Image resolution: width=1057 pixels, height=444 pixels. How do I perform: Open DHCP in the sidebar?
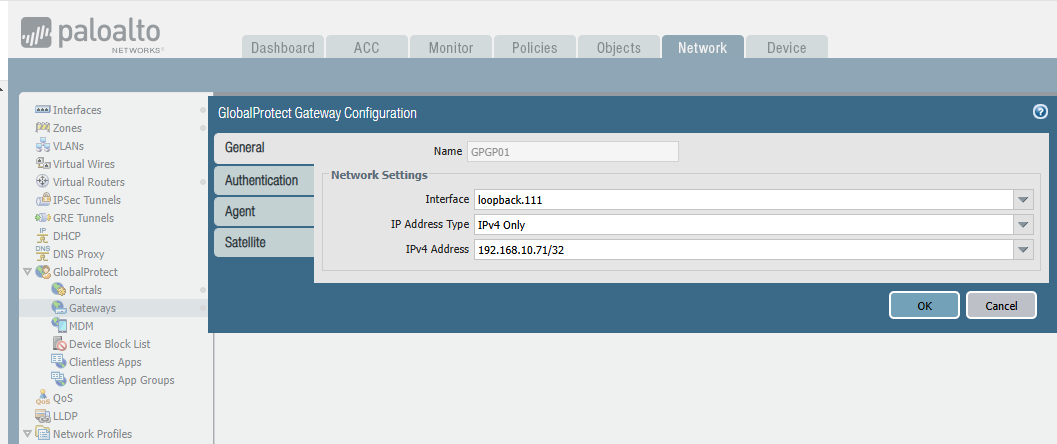click(x=67, y=236)
